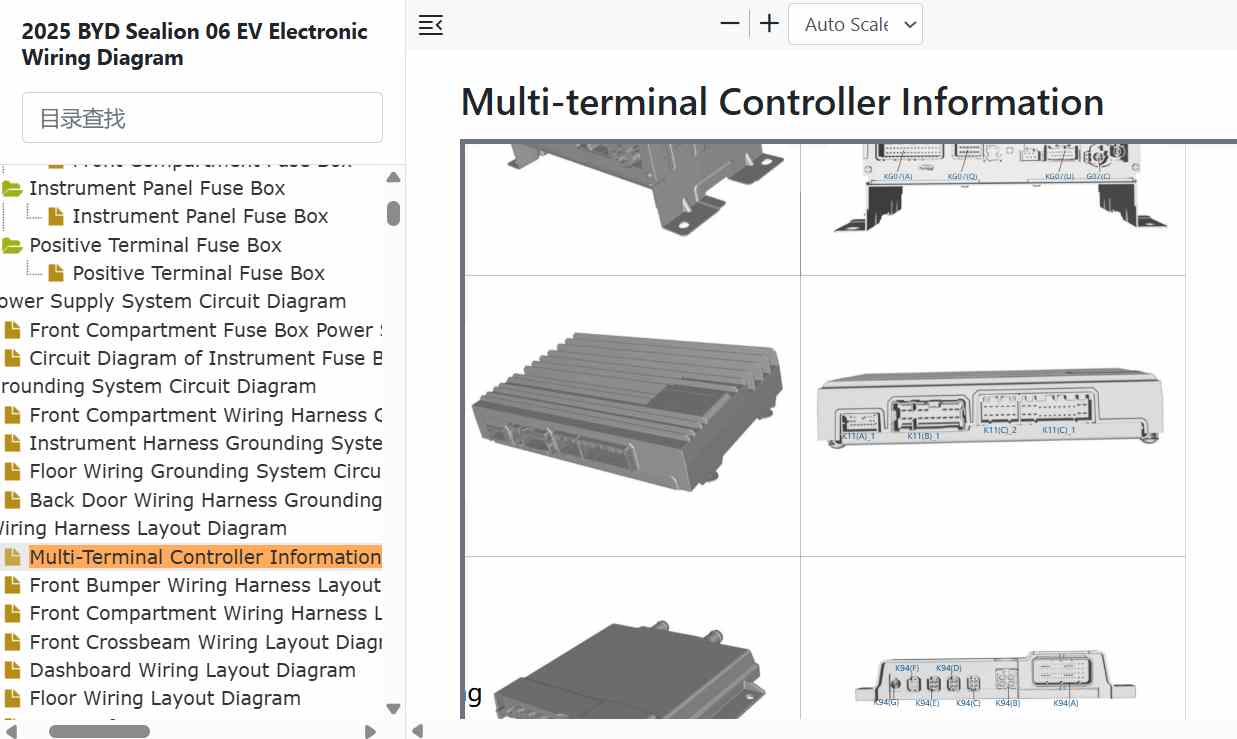Image resolution: width=1237 pixels, height=739 pixels.
Task: Click K94 connector face diagram
Action: tap(995, 679)
